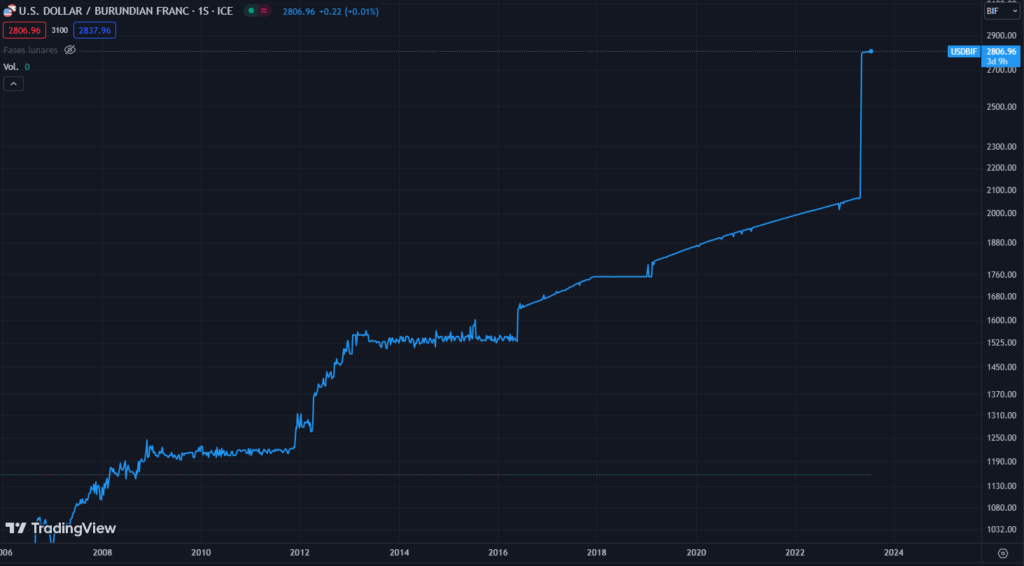Screen dimensions: 1024x566
Task: Click the TradingView logo
Action: (x=60, y=528)
